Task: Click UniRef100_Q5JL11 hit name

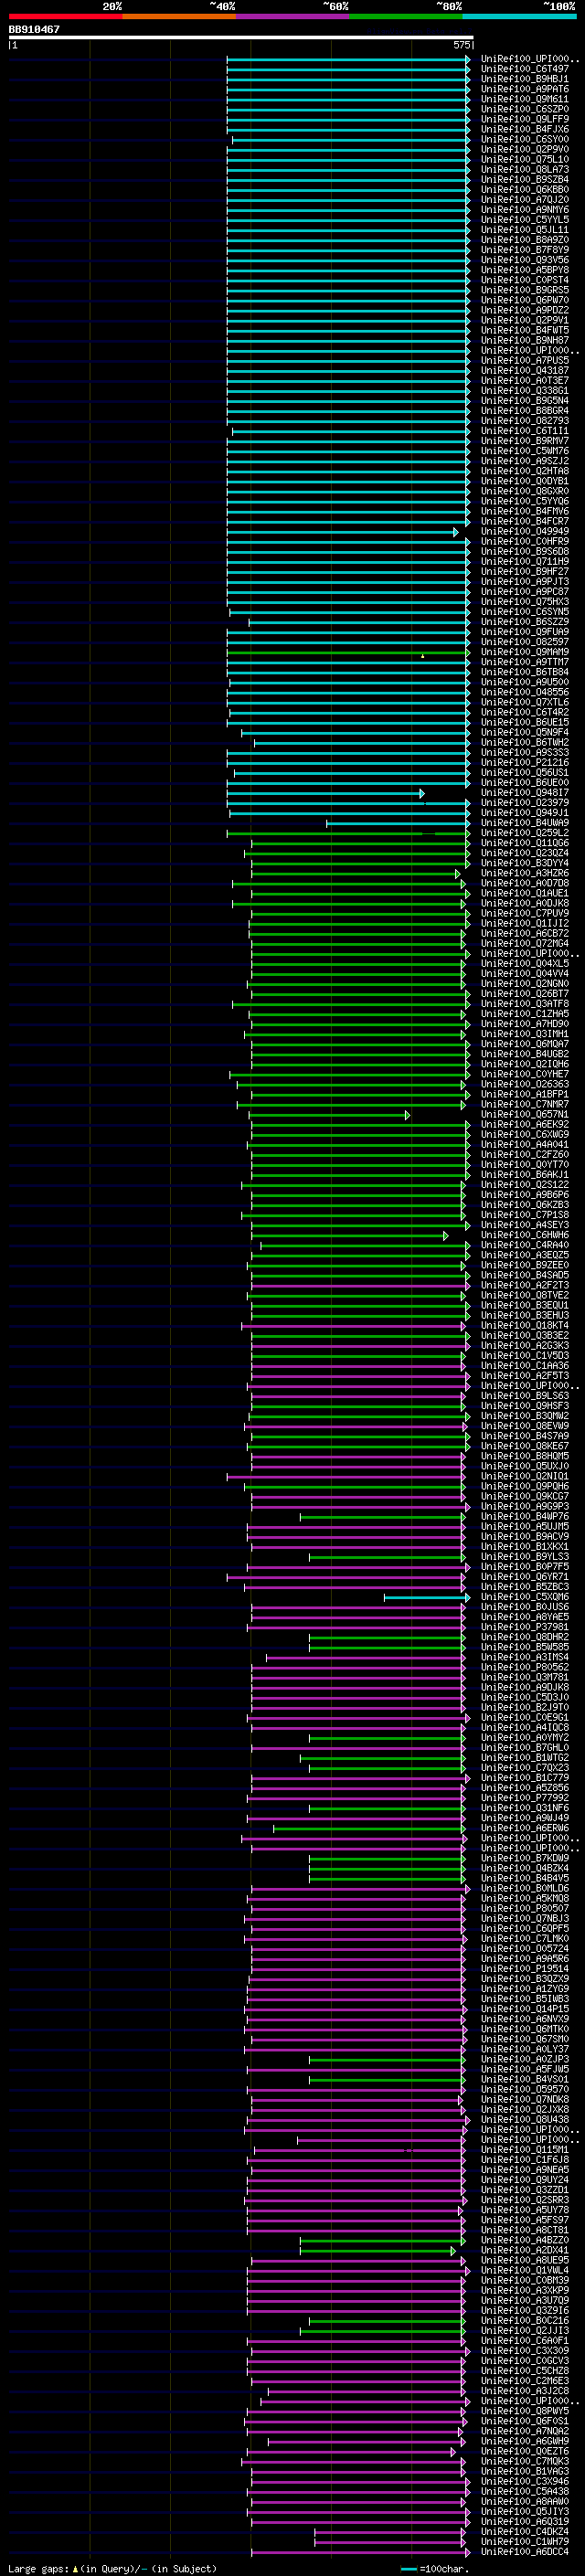Action: [525, 230]
